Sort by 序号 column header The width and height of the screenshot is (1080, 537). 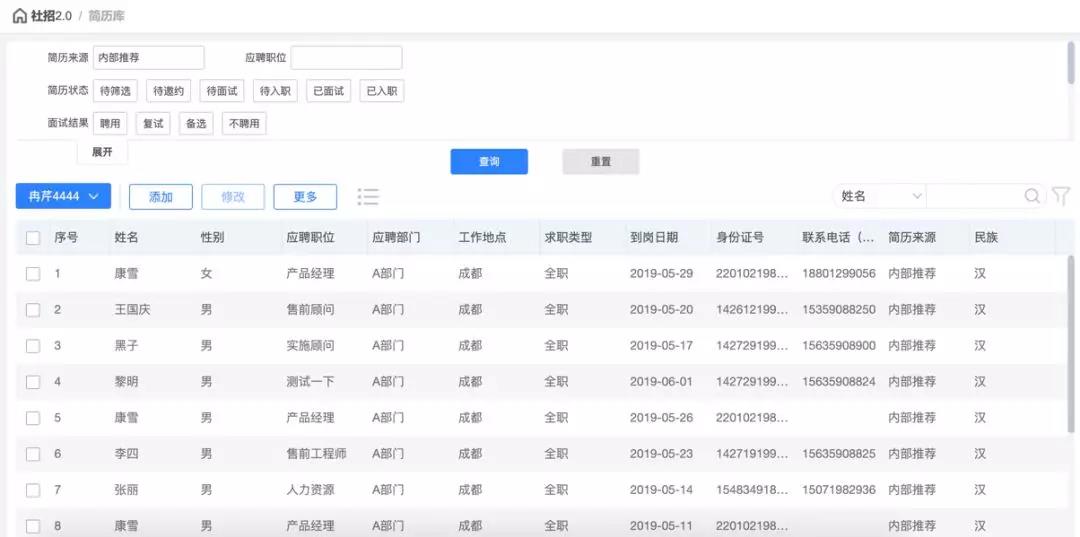click(x=66, y=238)
